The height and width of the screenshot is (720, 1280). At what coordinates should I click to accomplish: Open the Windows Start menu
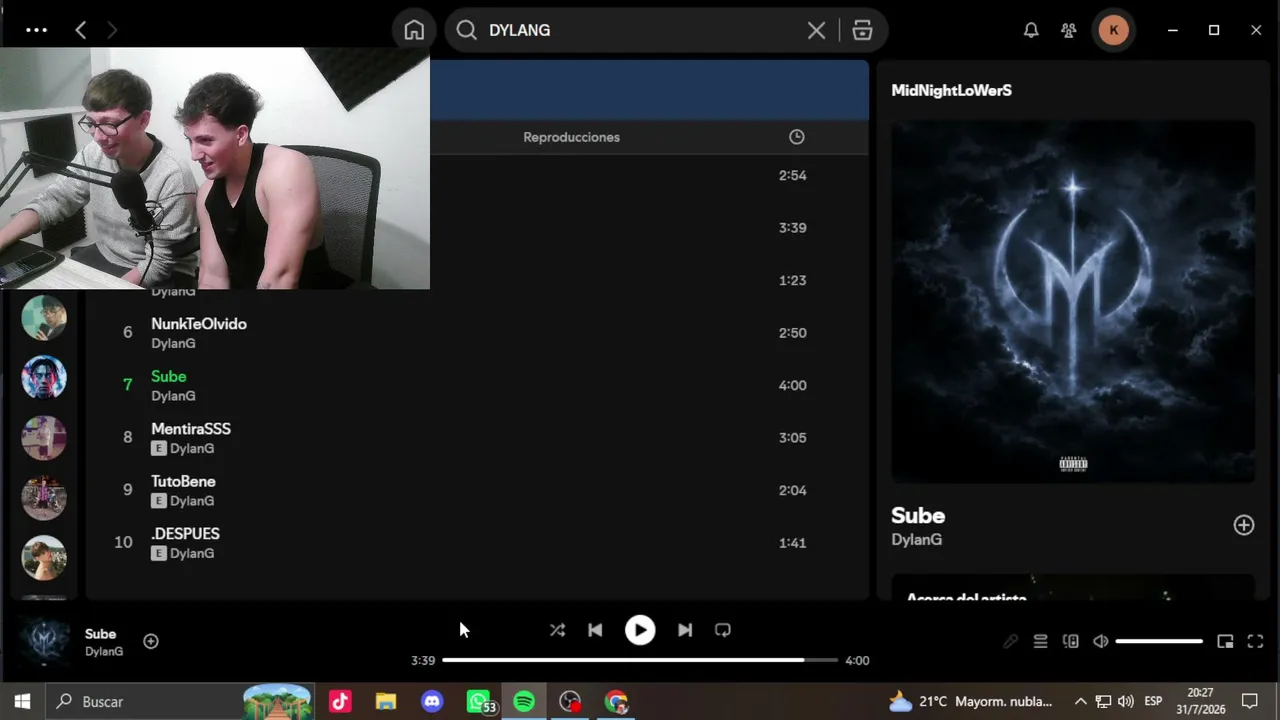pyautogui.click(x=22, y=701)
